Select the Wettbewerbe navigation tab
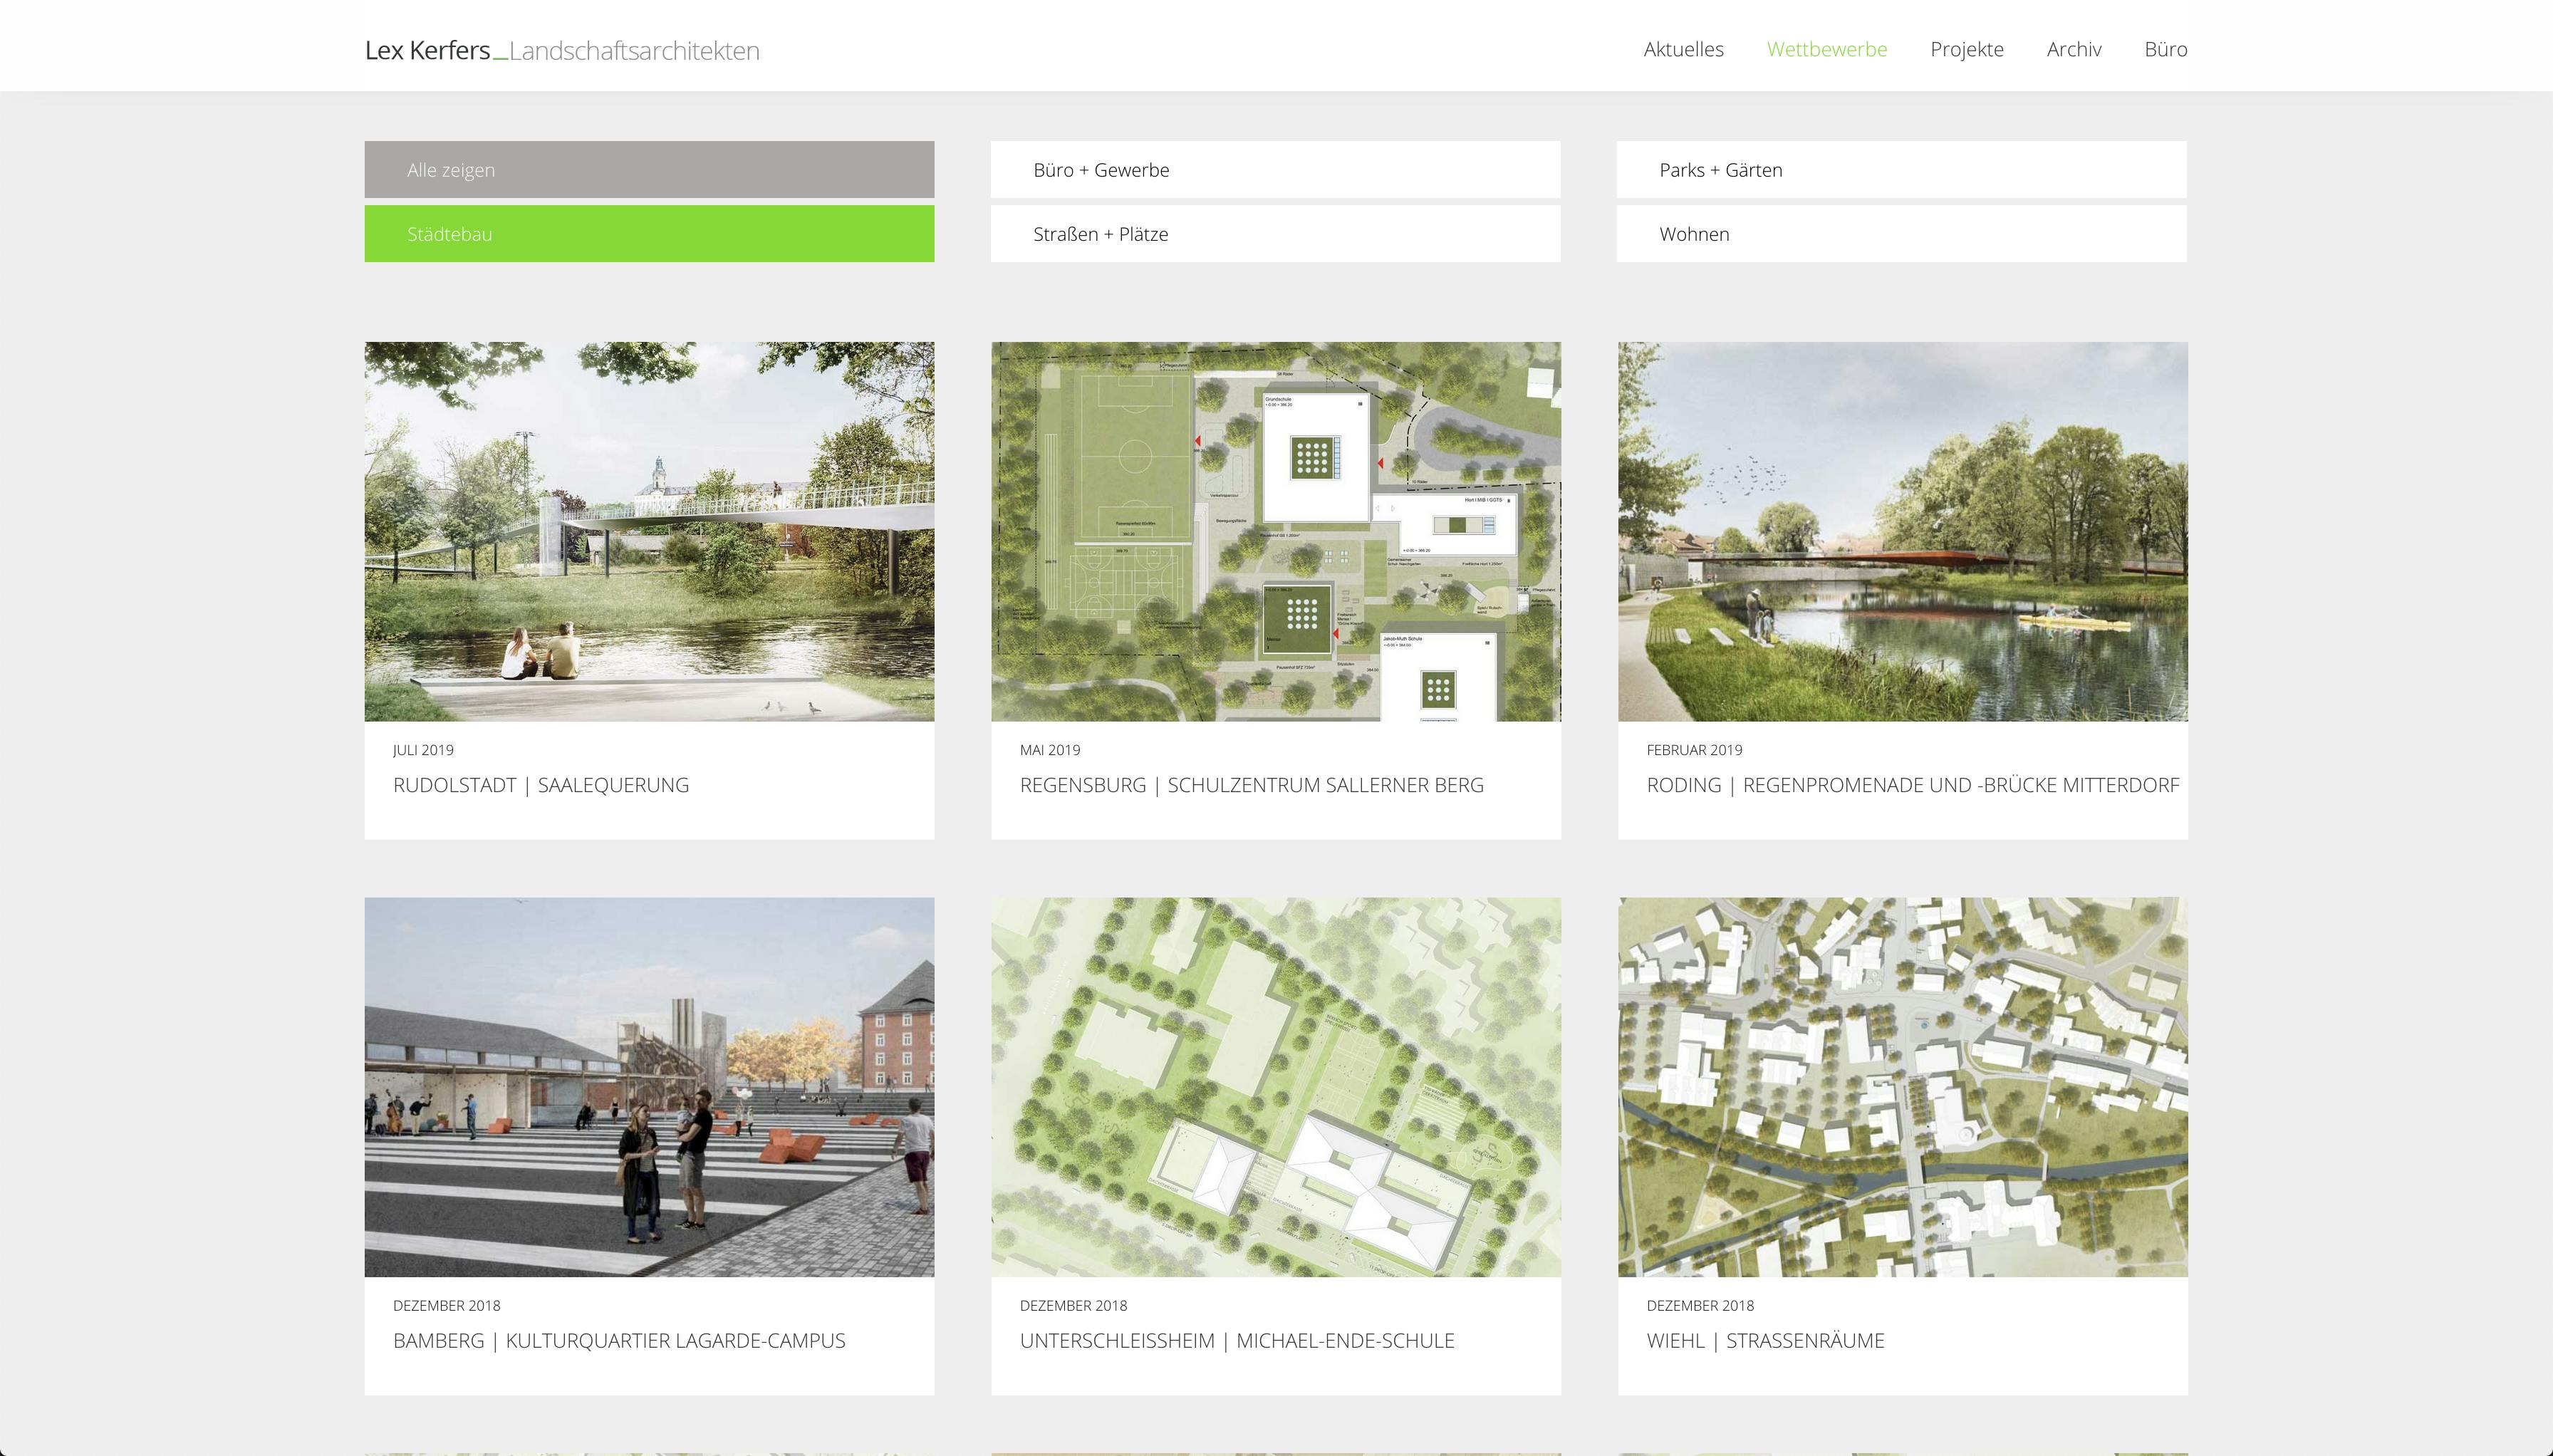 tap(1826, 49)
